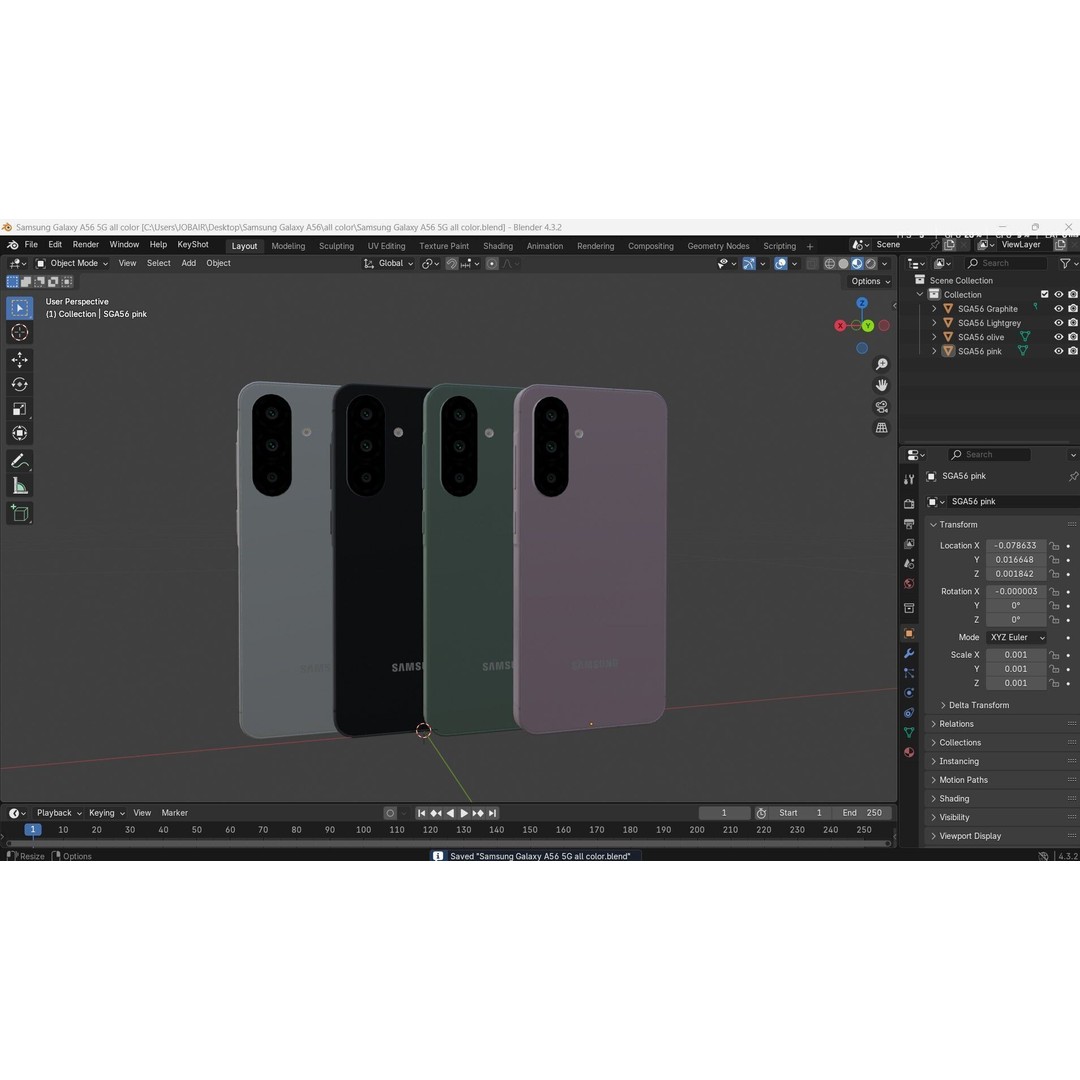This screenshot has height=1080, width=1080.
Task: Open the Output properties tab
Action: pos(909,524)
